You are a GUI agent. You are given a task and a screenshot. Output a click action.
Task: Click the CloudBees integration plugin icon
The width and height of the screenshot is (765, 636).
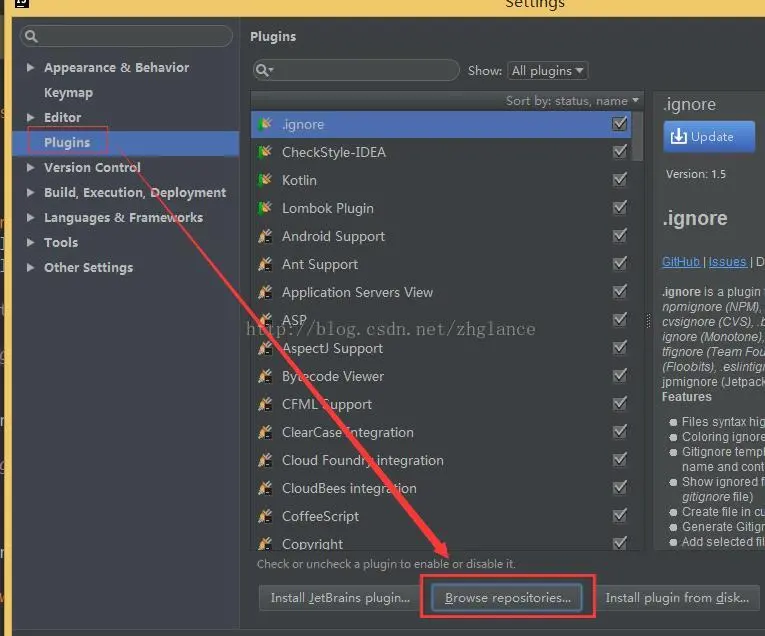pos(265,488)
